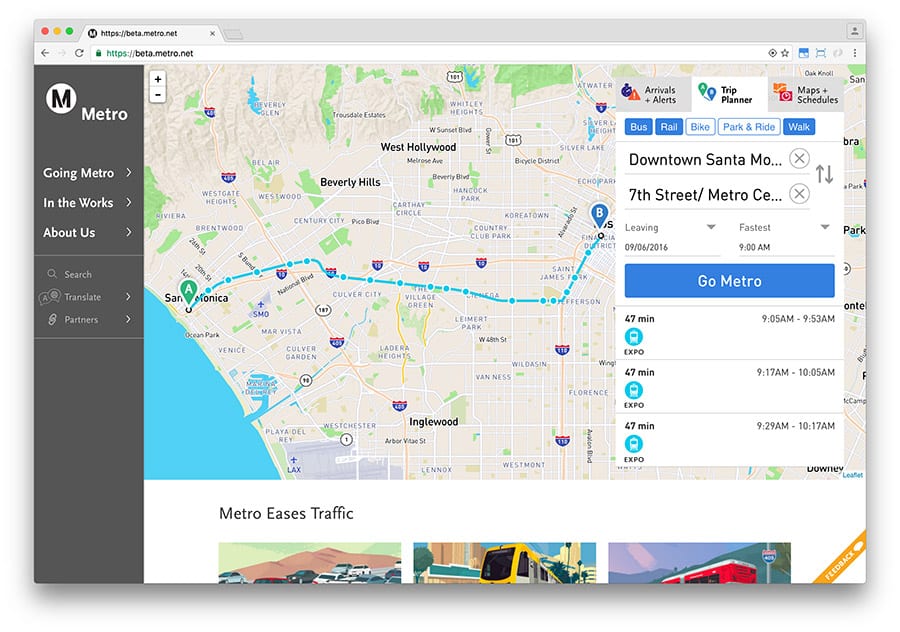Click the Metro Eases Traffic heading
This screenshot has width=900, height=632.
click(x=286, y=513)
